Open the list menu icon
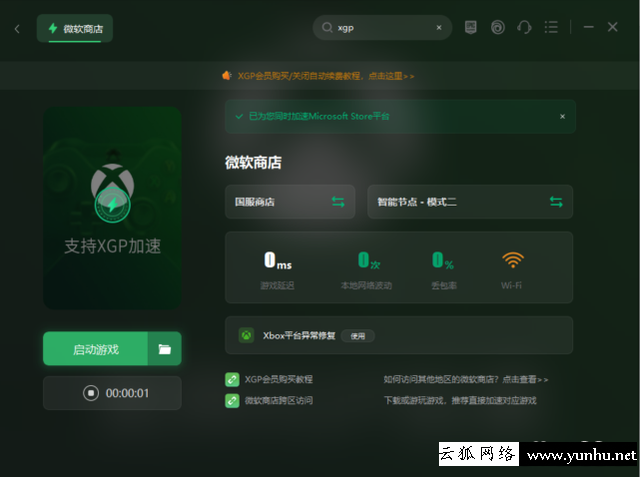Viewport: 640px width, 477px height. 551,27
